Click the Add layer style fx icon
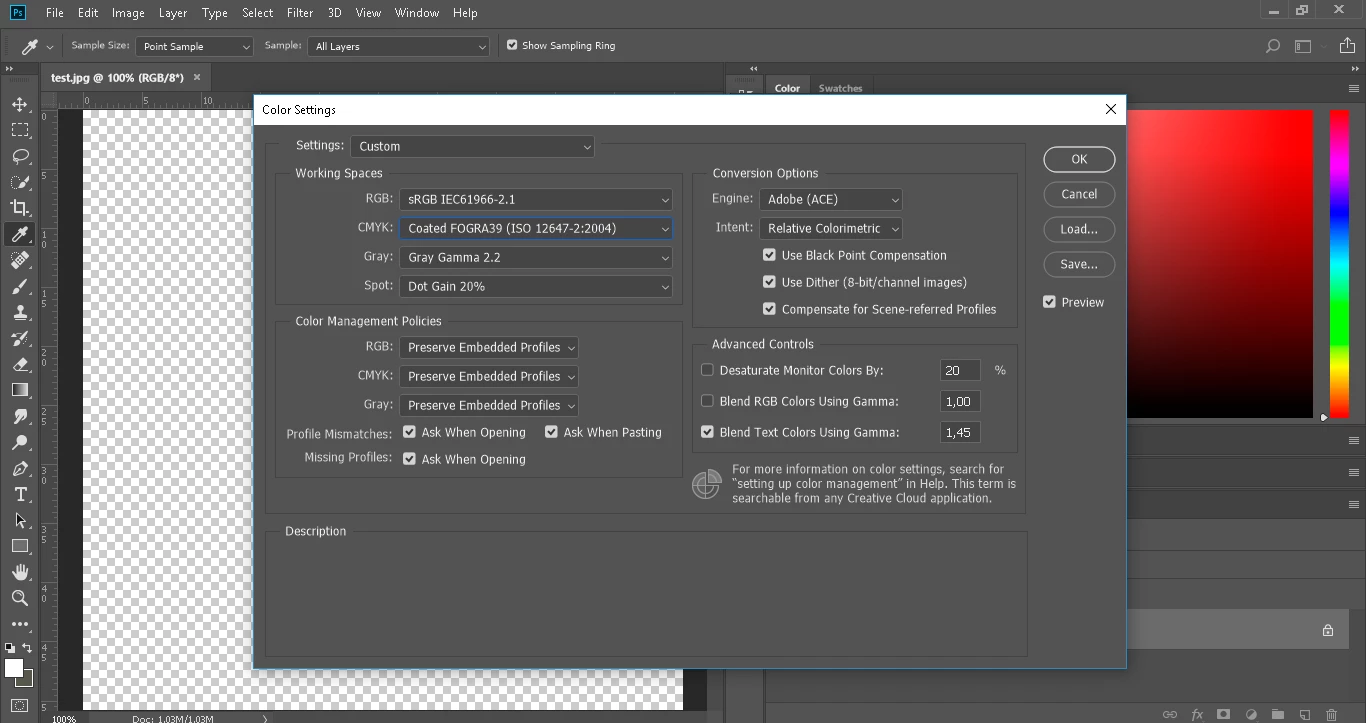Screen dimensions: 1366x723 pos(1196,715)
